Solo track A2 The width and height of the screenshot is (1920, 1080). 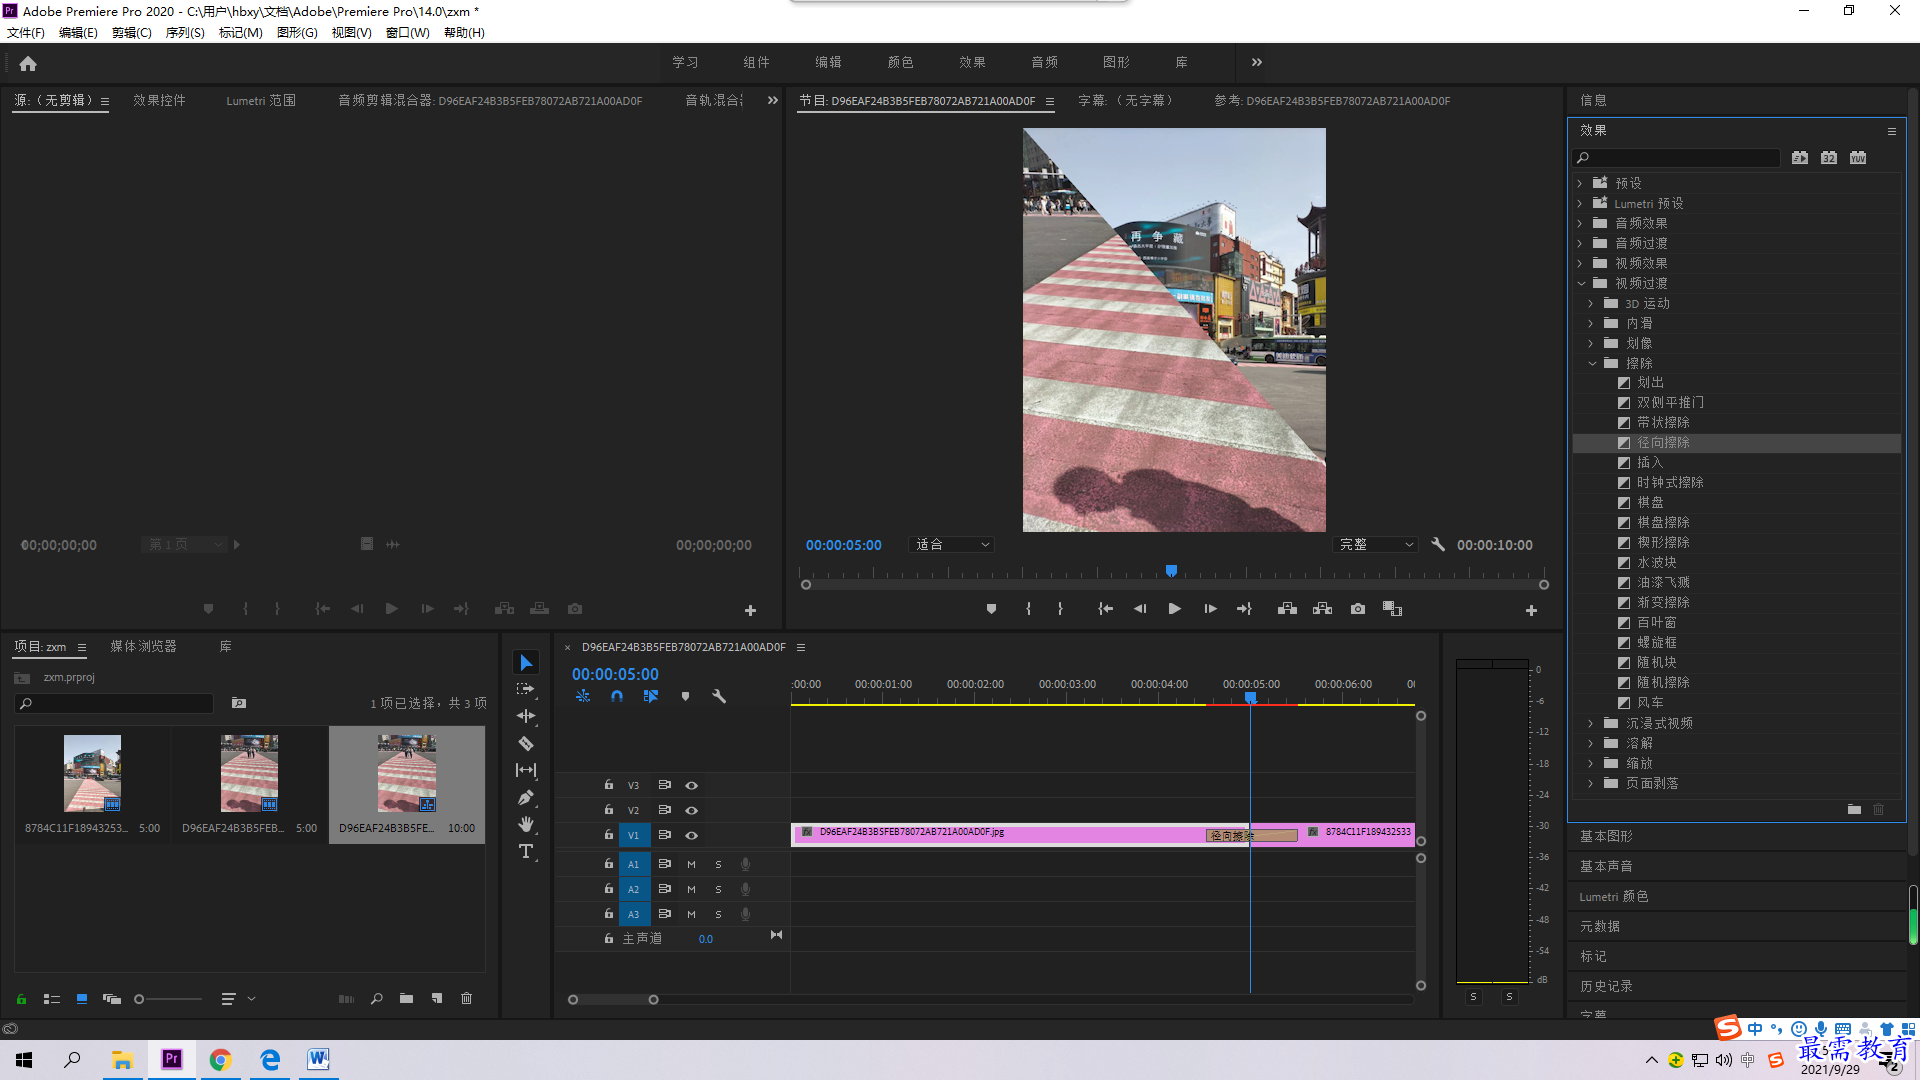click(x=718, y=889)
